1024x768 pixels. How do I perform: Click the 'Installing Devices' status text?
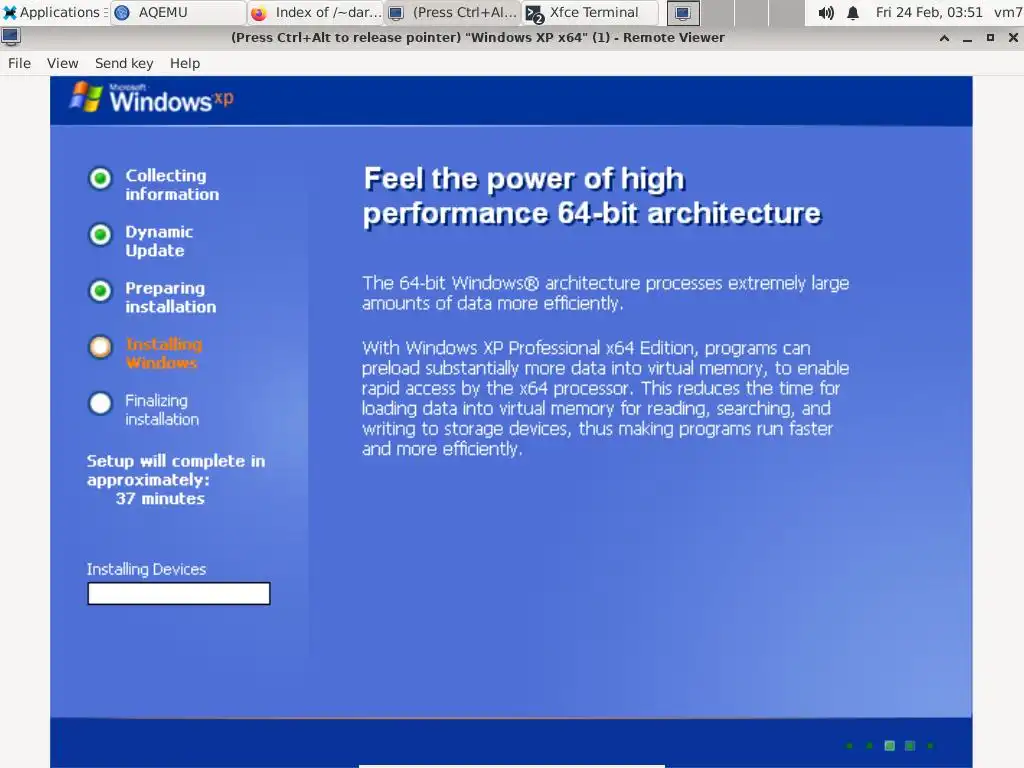[x=146, y=569]
